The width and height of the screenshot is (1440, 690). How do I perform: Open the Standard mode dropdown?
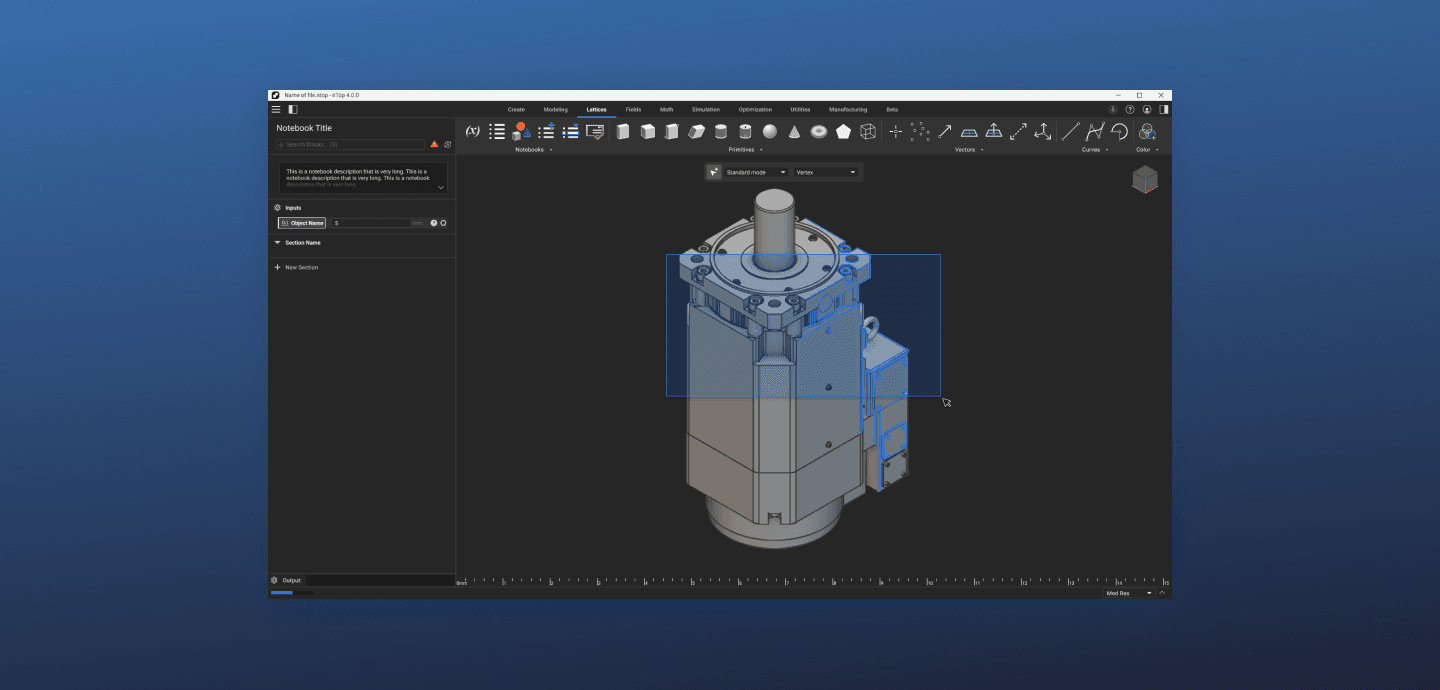756,172
